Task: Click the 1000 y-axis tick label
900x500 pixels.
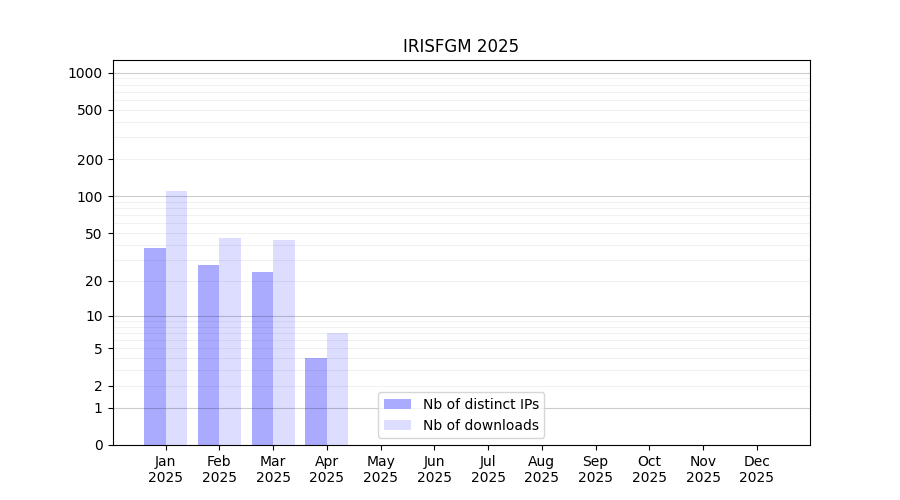Action: pyautogui.click(x=85, y=73)
